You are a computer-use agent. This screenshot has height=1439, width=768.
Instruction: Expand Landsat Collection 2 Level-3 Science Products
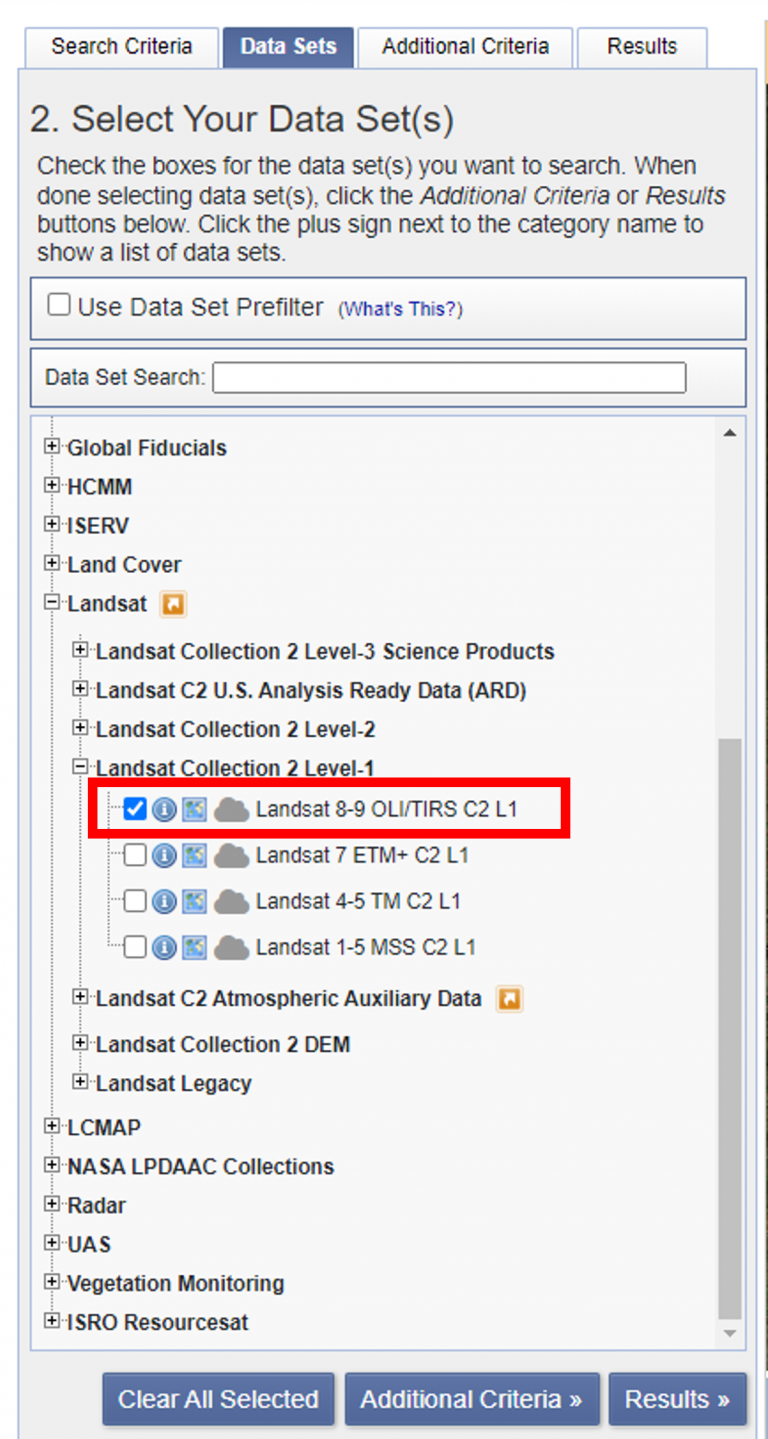click(x=81, y=651)
